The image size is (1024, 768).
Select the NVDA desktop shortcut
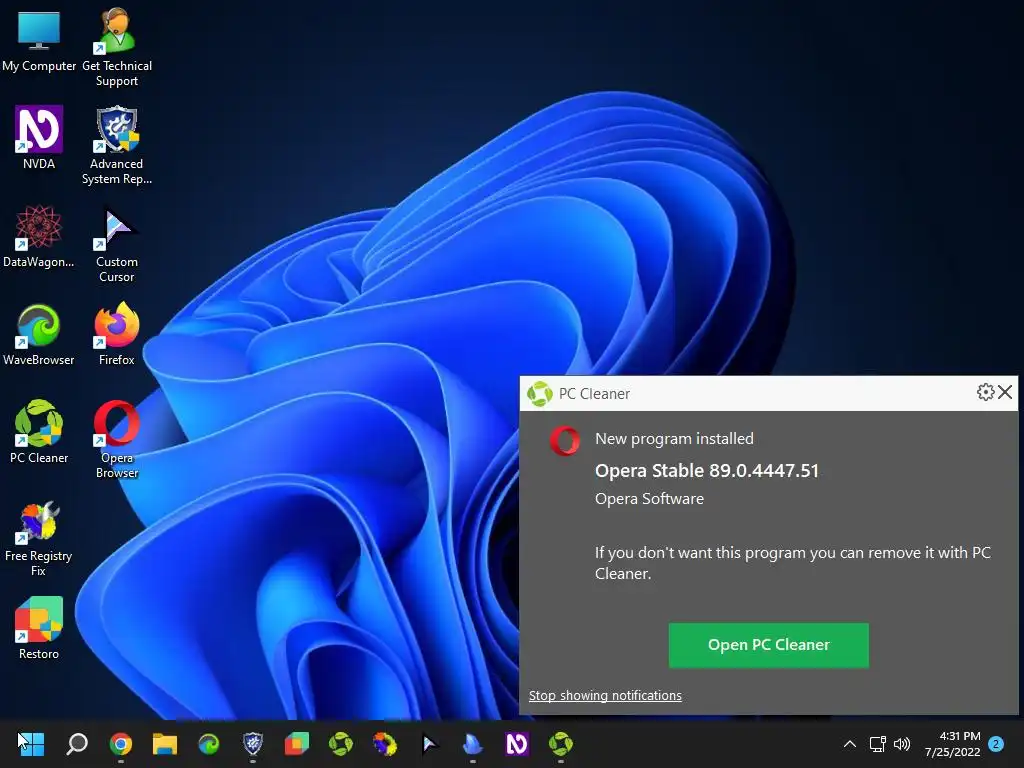point(39,138)
